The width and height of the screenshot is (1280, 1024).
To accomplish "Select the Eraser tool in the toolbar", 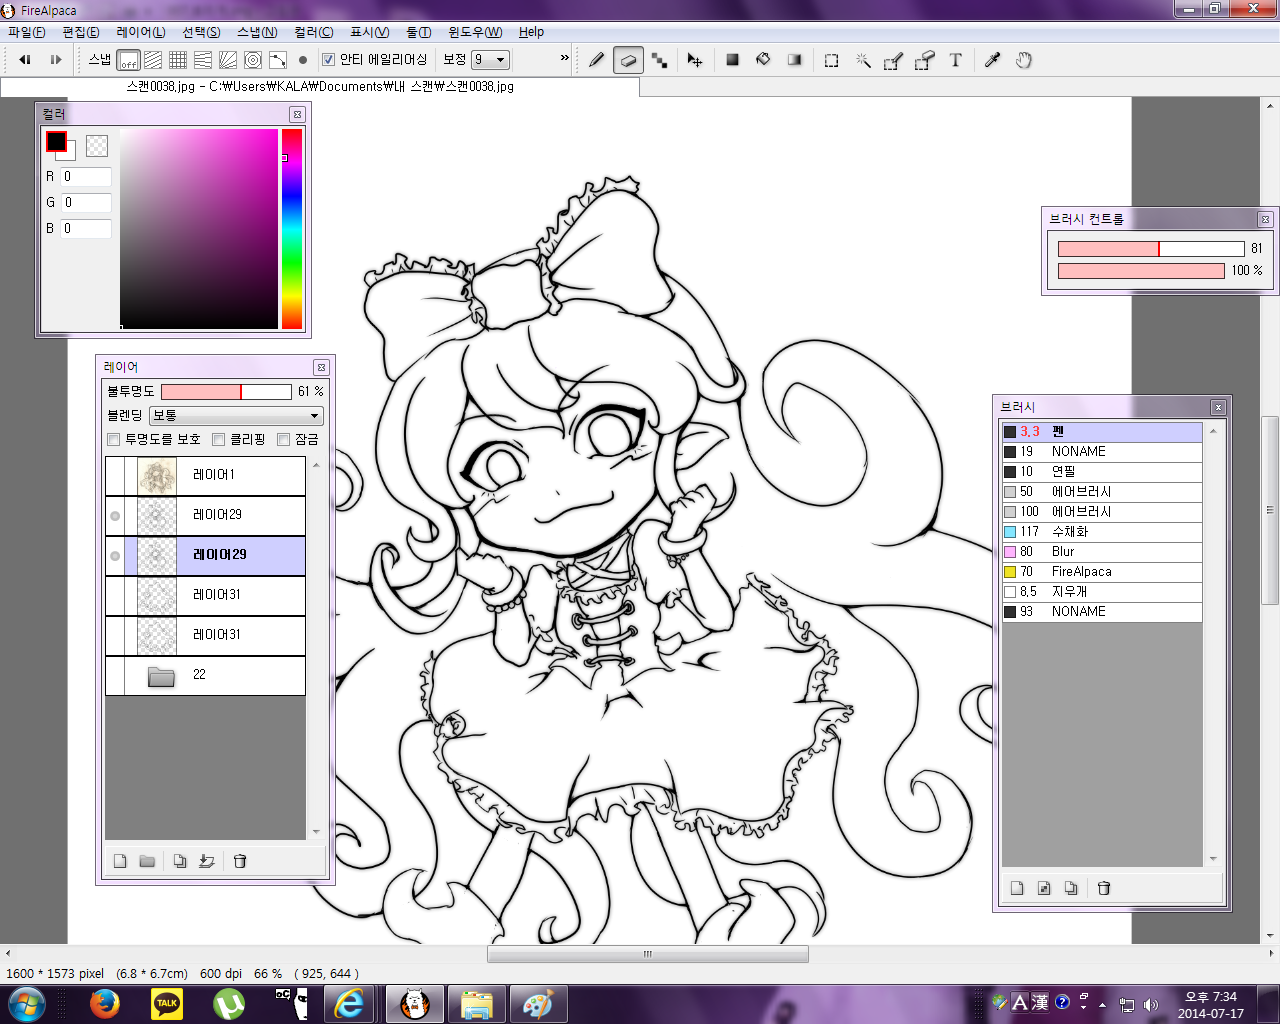I will [628, 60].
